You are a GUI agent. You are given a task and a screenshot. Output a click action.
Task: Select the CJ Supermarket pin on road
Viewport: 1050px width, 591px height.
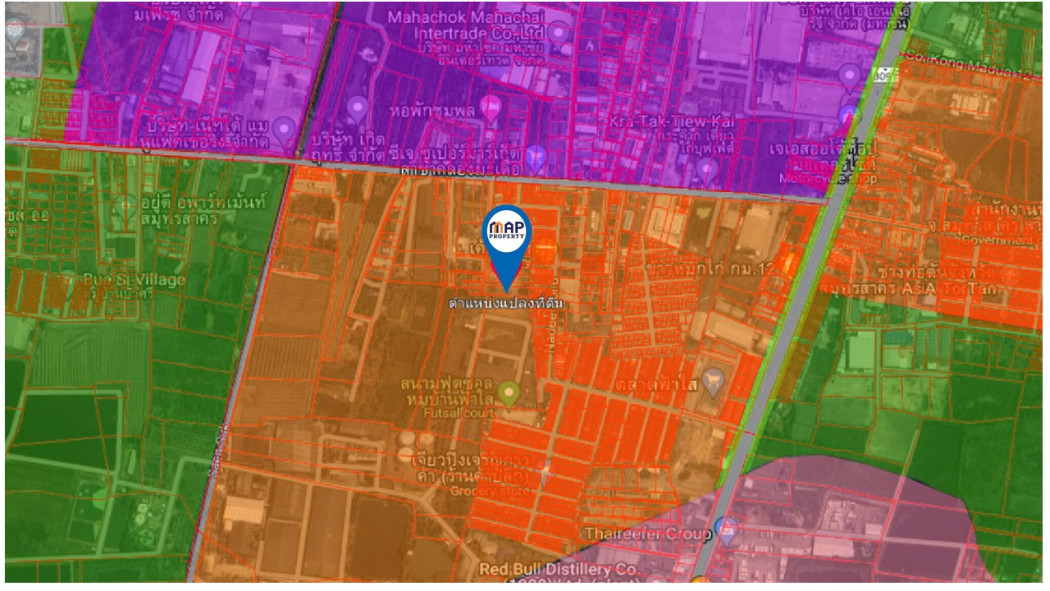(x=536, y=159)
